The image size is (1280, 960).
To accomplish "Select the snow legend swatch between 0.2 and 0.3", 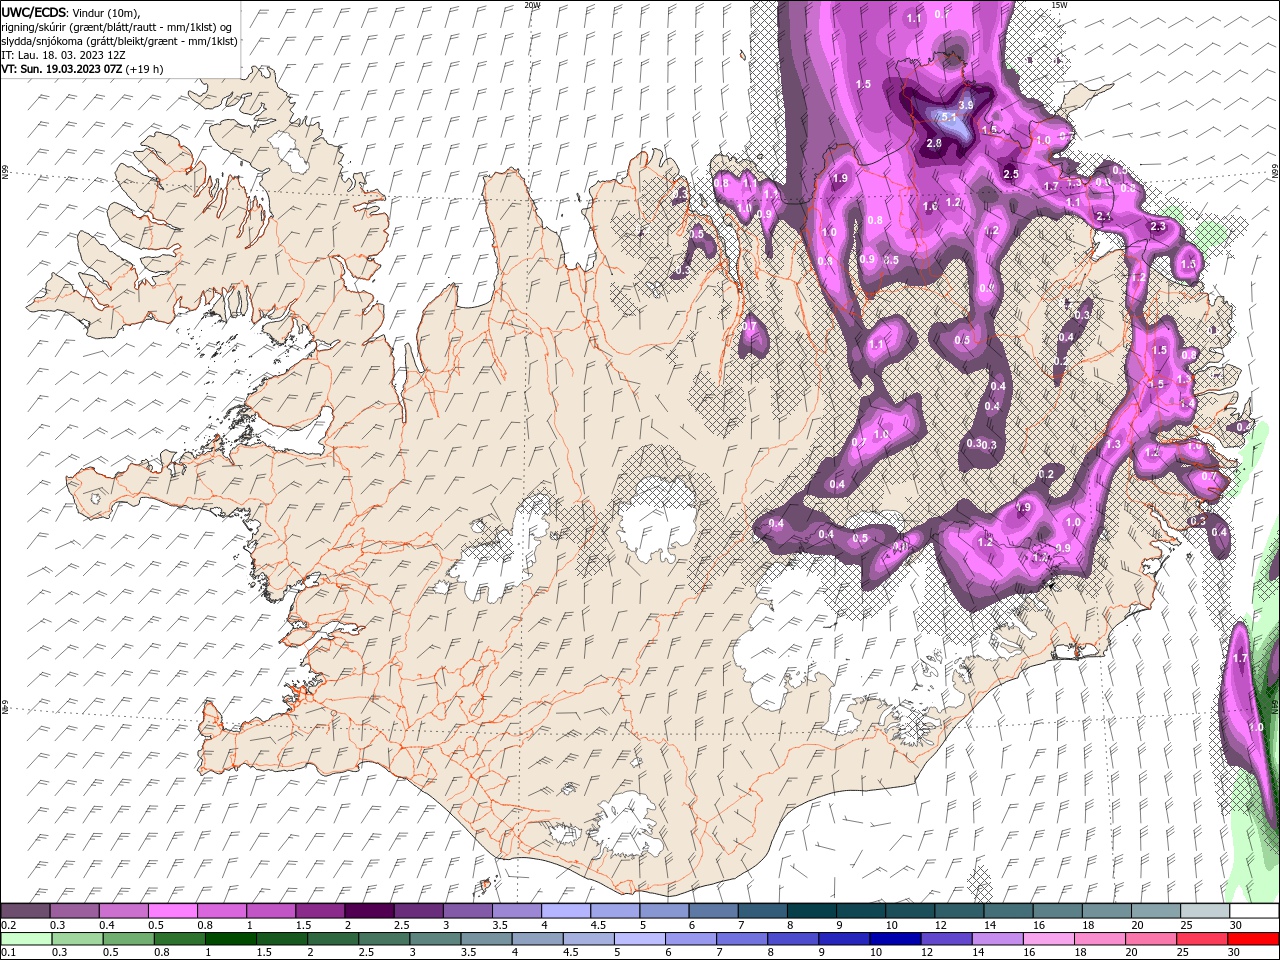I will [25, 911].
